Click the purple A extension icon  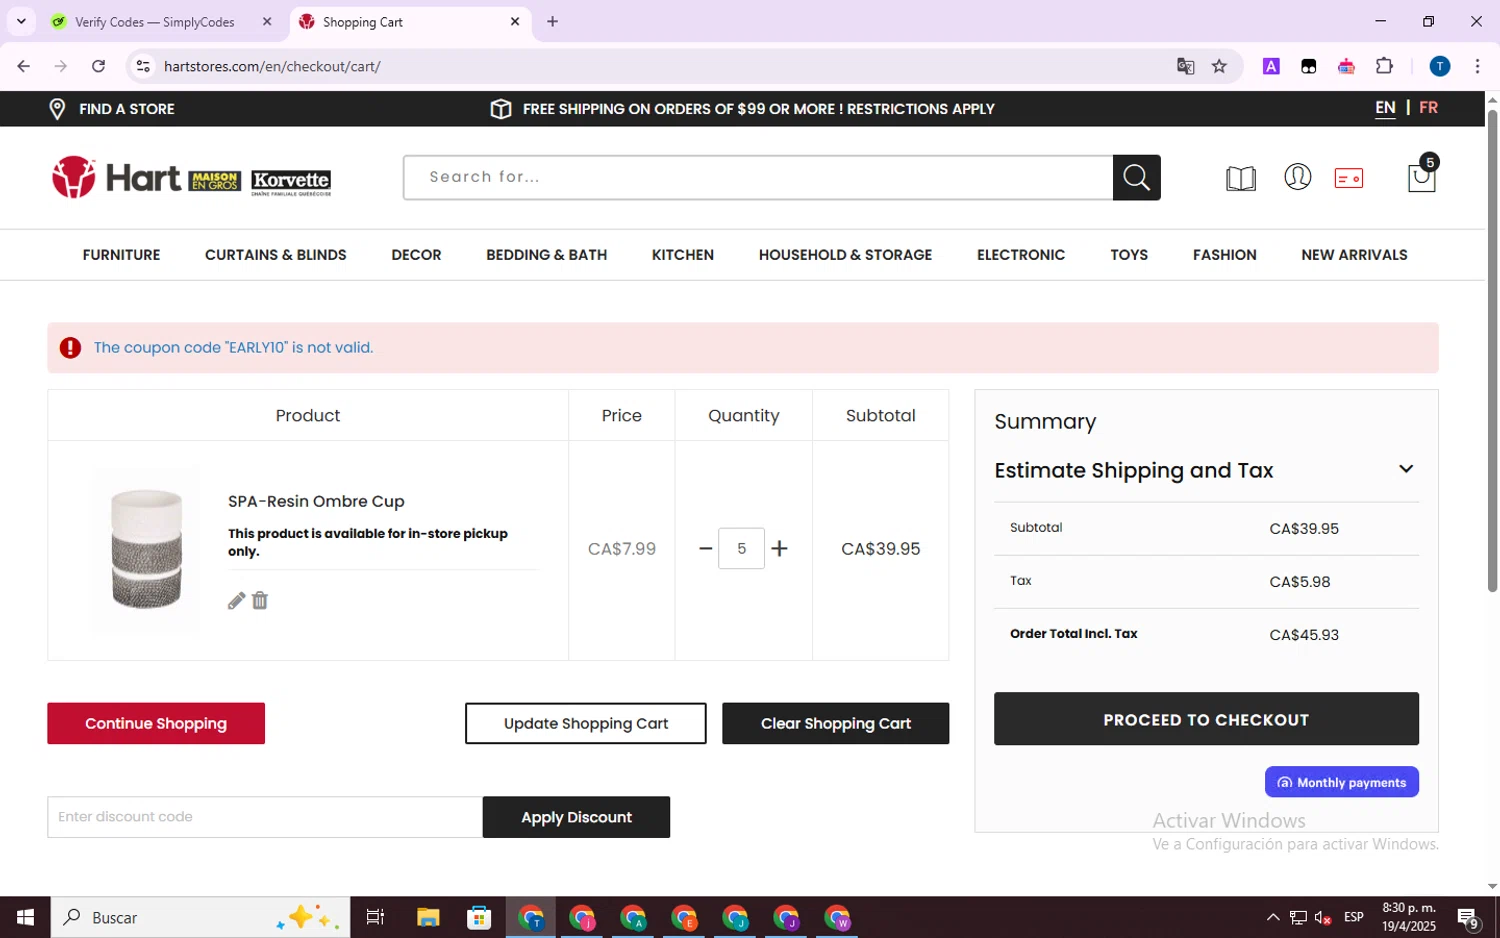(x=1271, y=66)
